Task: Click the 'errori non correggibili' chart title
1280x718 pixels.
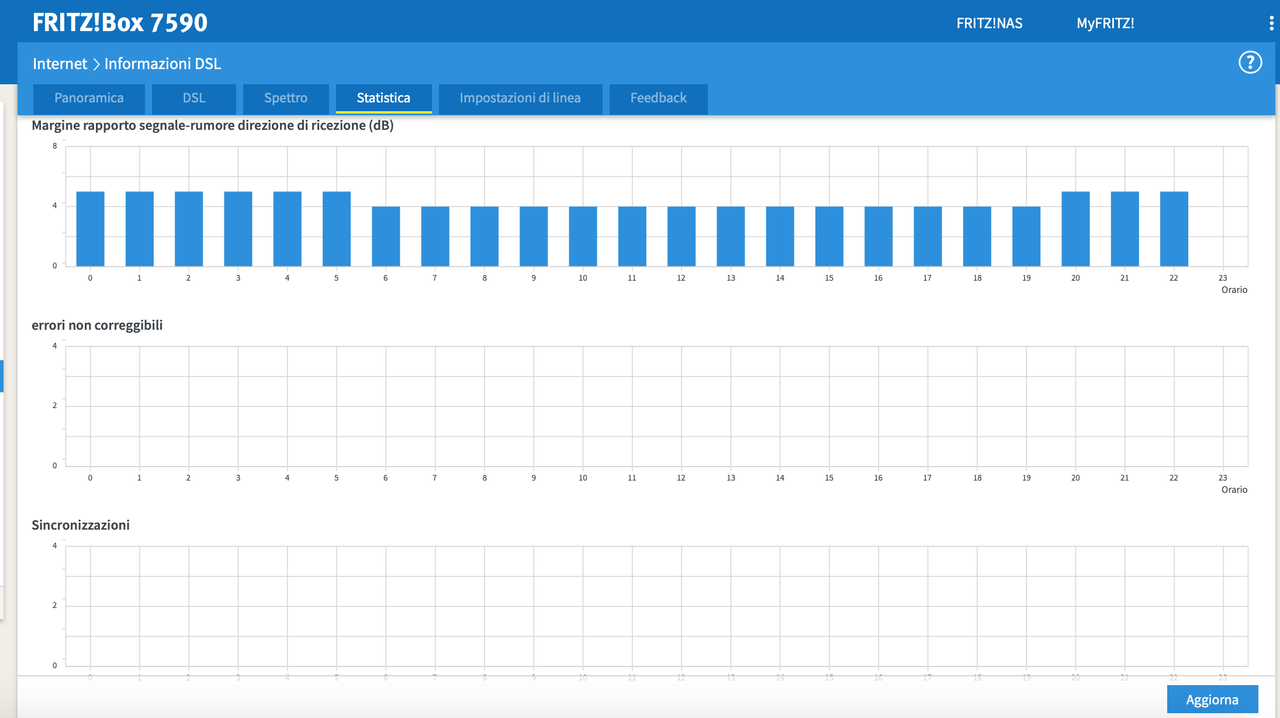Action: (x=97, y=325)
